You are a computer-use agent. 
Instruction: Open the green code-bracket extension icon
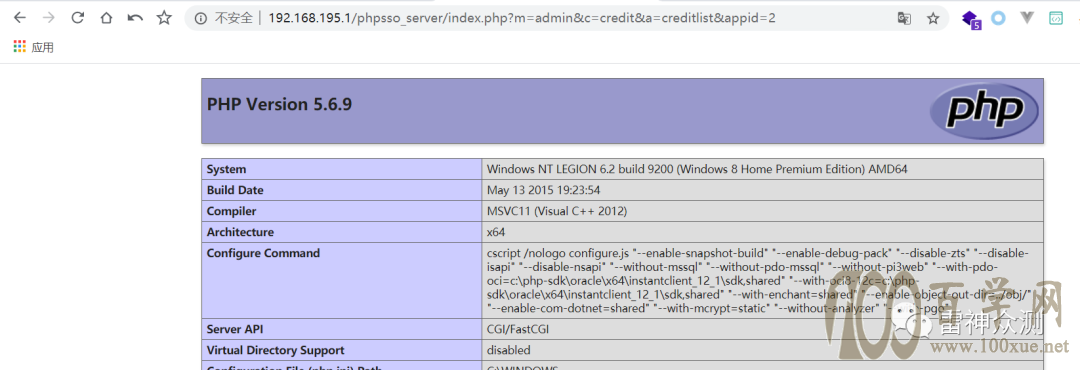[x=1055, y=19]
